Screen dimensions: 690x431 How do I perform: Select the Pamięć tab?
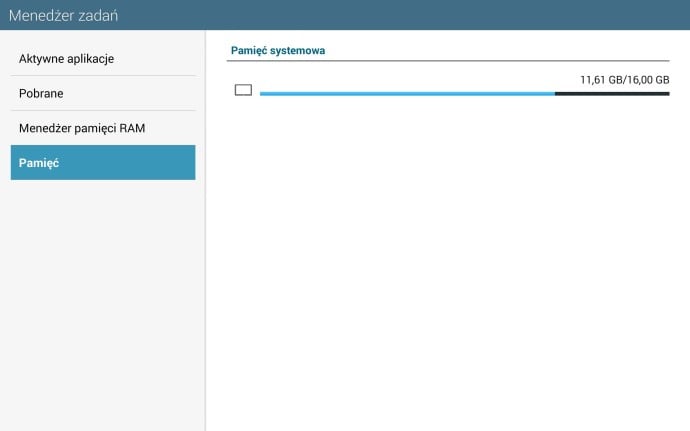(103, 162)
